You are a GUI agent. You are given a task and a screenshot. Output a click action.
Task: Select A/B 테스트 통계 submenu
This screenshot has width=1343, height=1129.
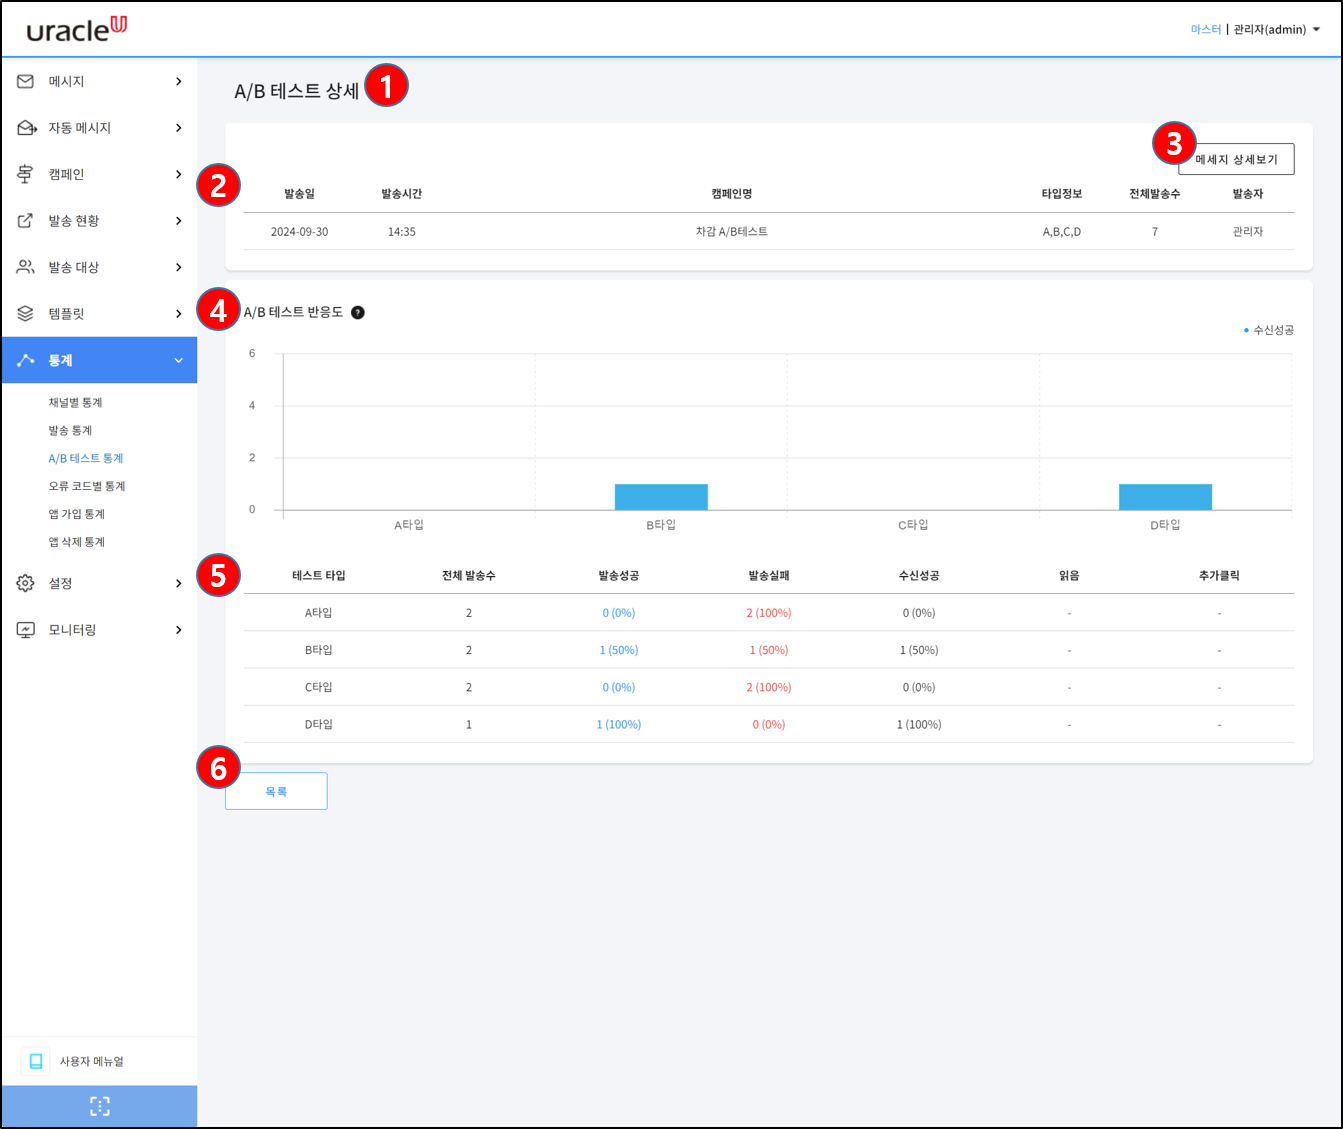coord(86,458)
